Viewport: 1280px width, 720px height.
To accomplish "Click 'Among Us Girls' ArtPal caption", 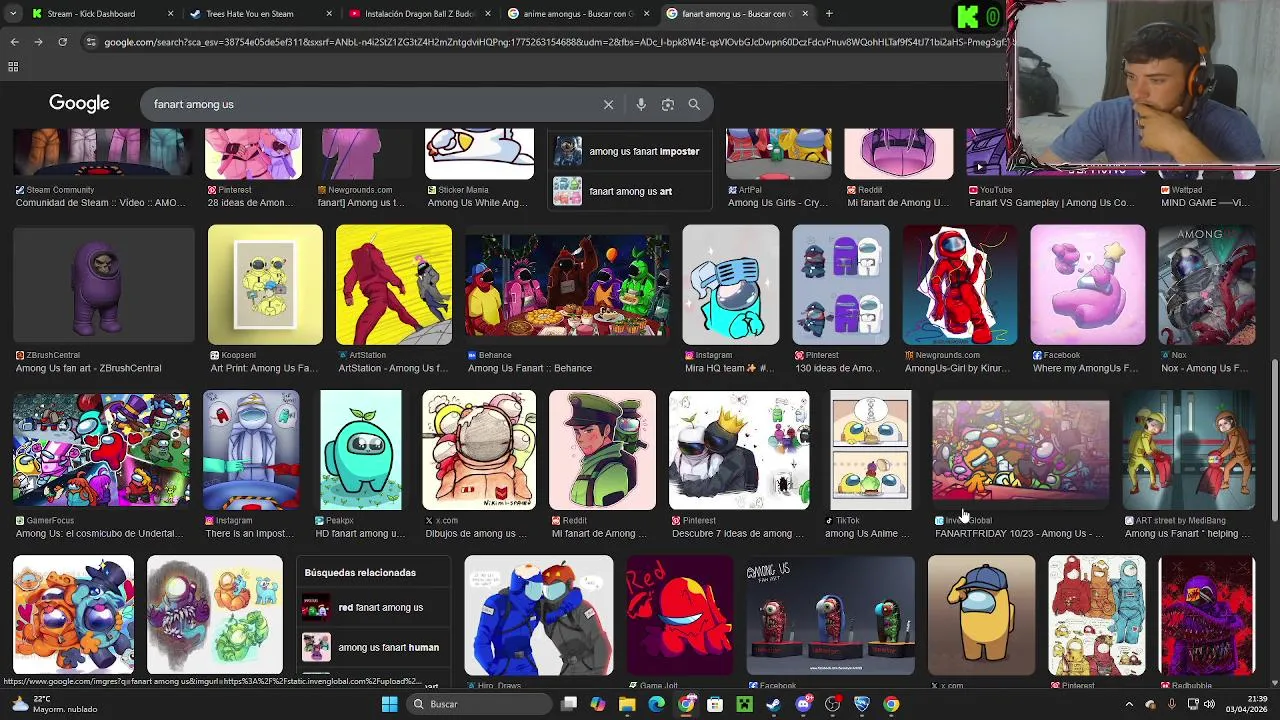I will 778,202.
